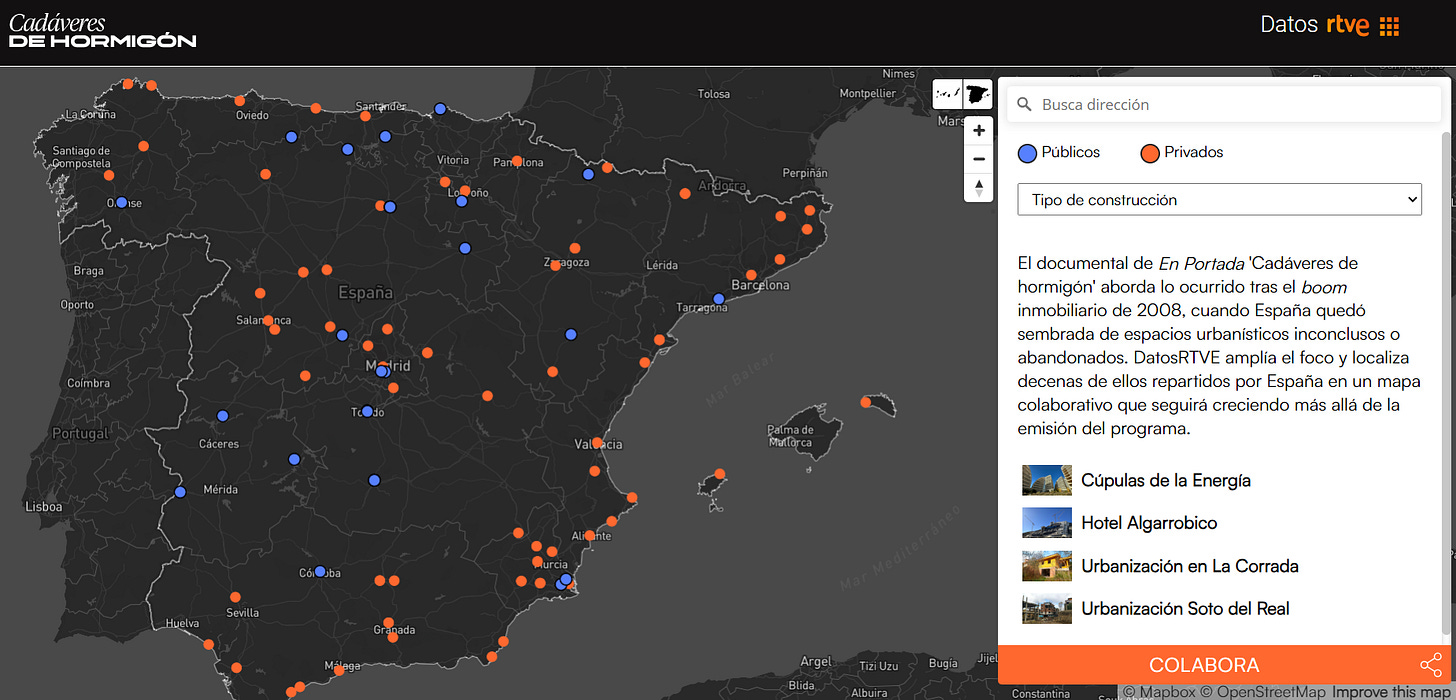Switch map to Canary Islands view
This screenshot has height=700, width=1456.
point(947,95)
